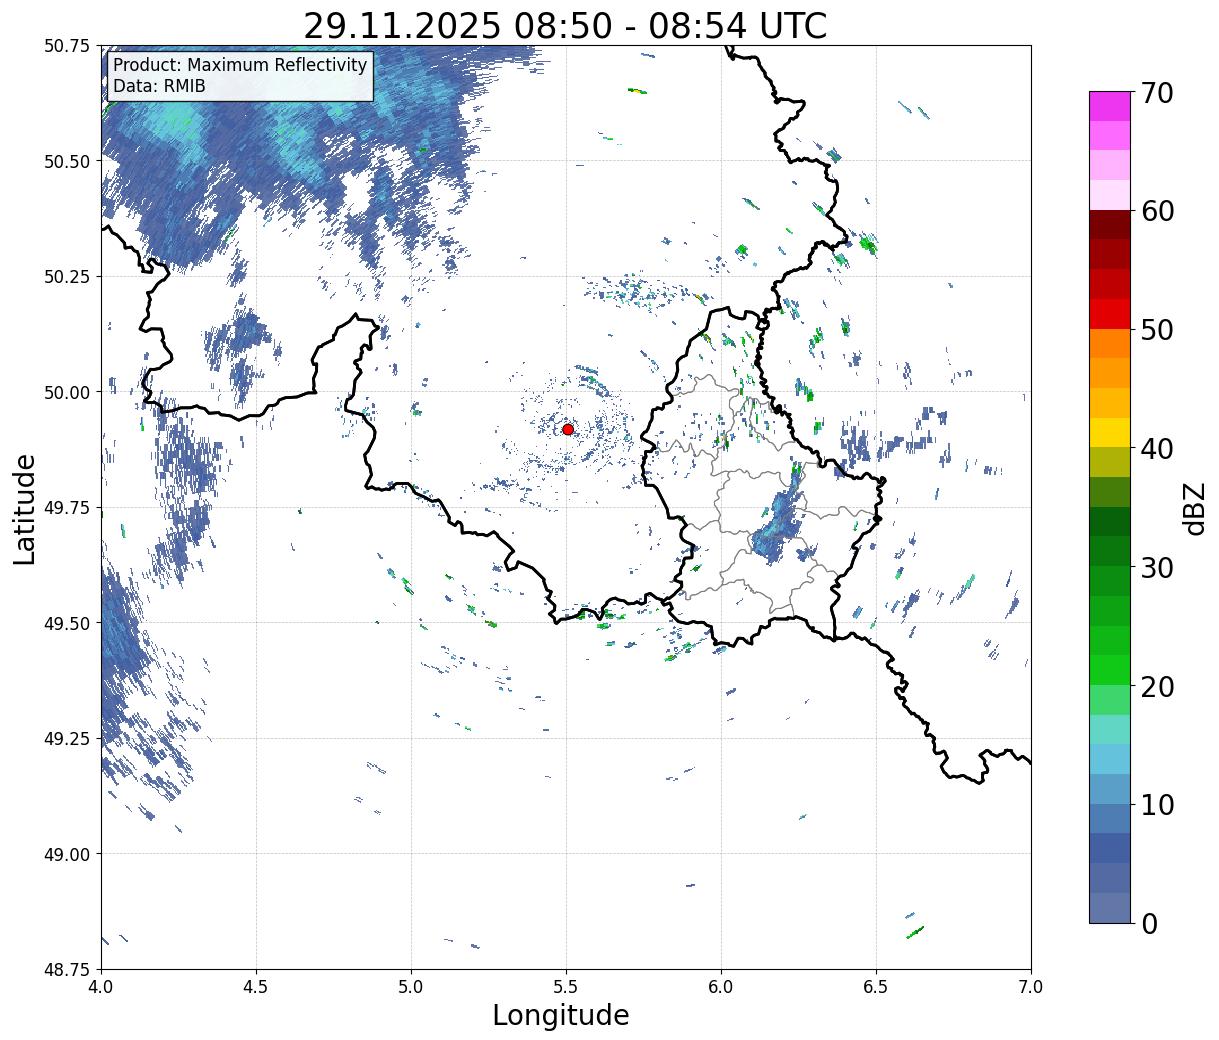
Task: Click the green echo streak near bottom right
Action: point(915,932)
